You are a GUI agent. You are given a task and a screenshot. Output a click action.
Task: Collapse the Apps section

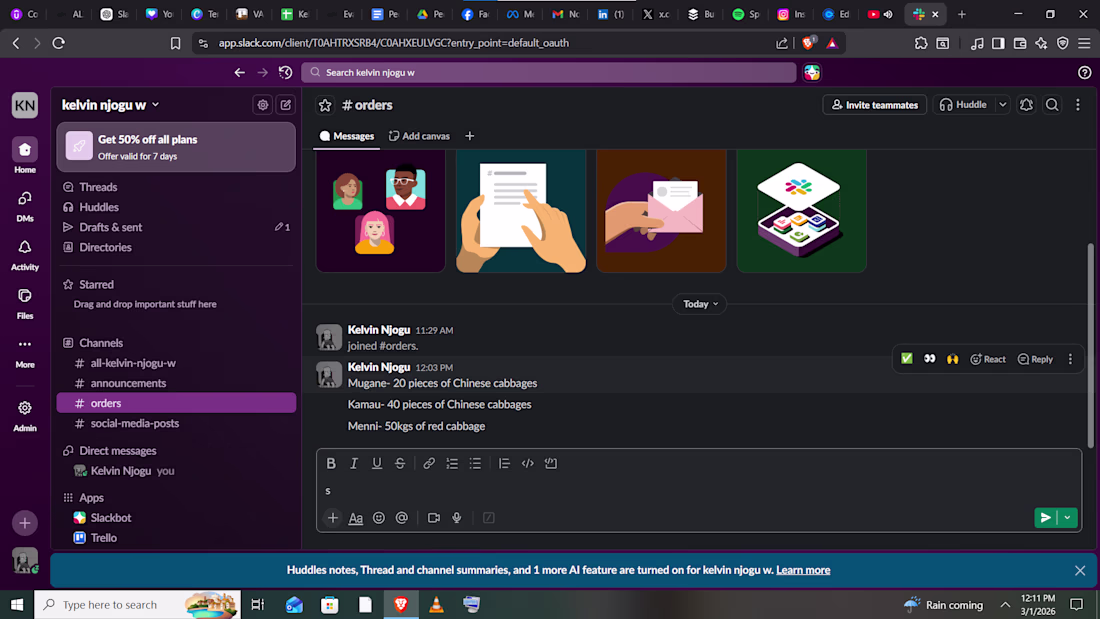[x=91, y=498]
